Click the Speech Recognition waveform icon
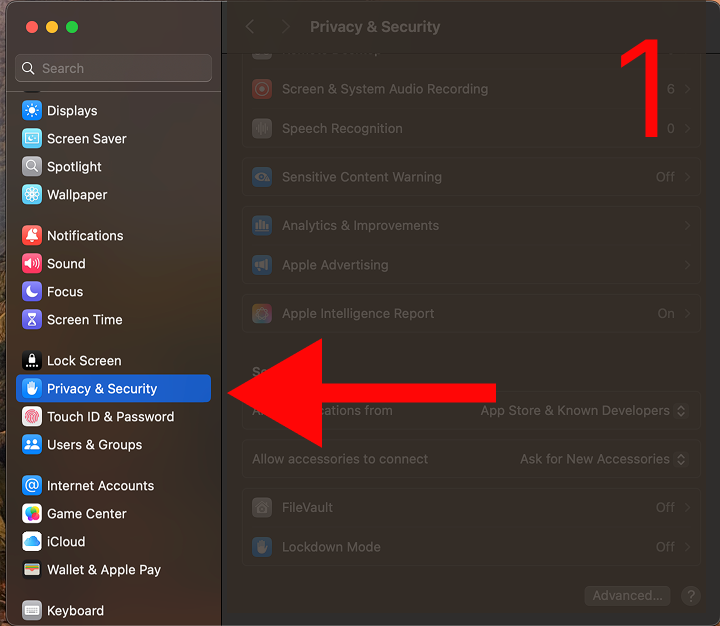 click(262, 129)
